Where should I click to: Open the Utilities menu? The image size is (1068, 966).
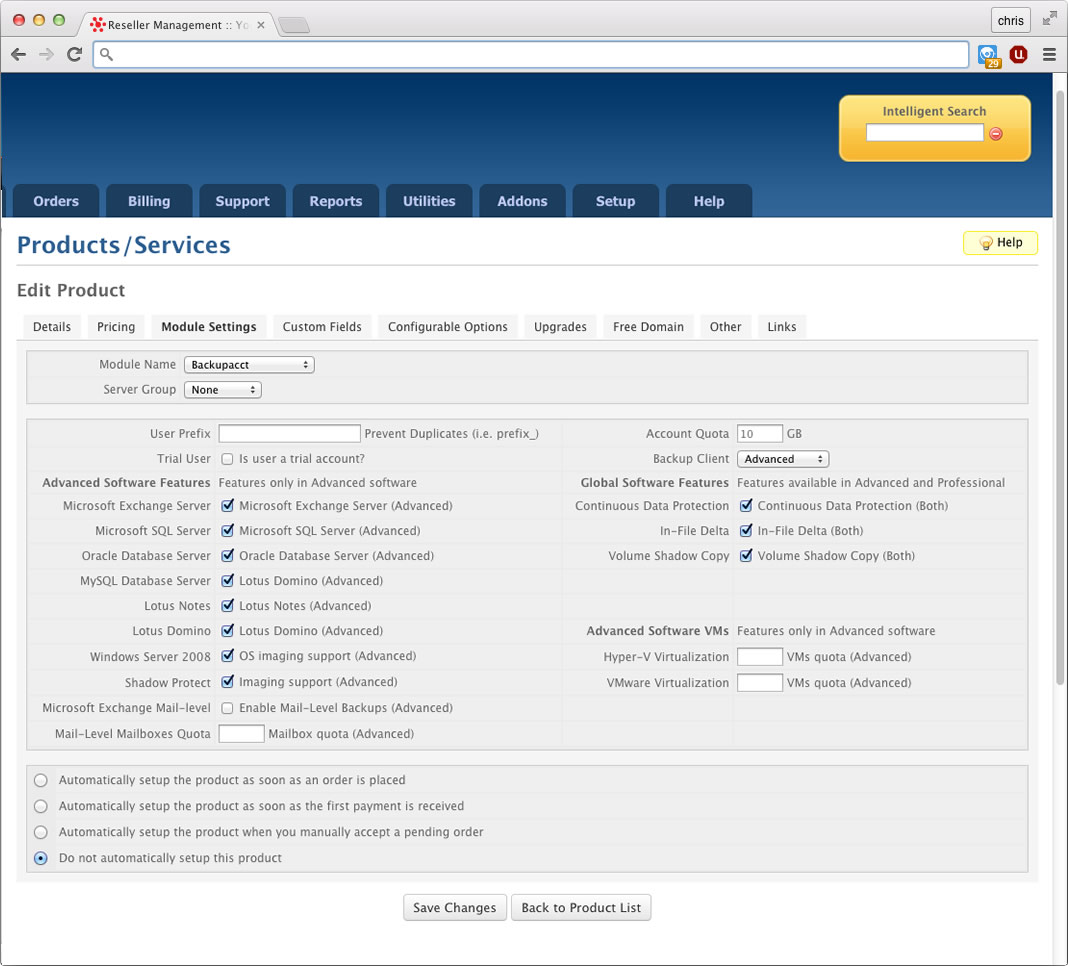(x=429, y=201)
